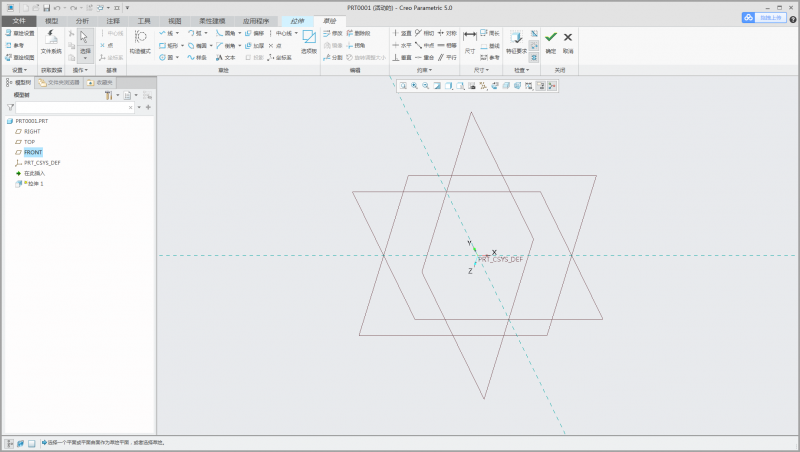
Task: Select the 样条 (Spline) sketch tool
Action: pyautogui.click(x=197, y=58)
